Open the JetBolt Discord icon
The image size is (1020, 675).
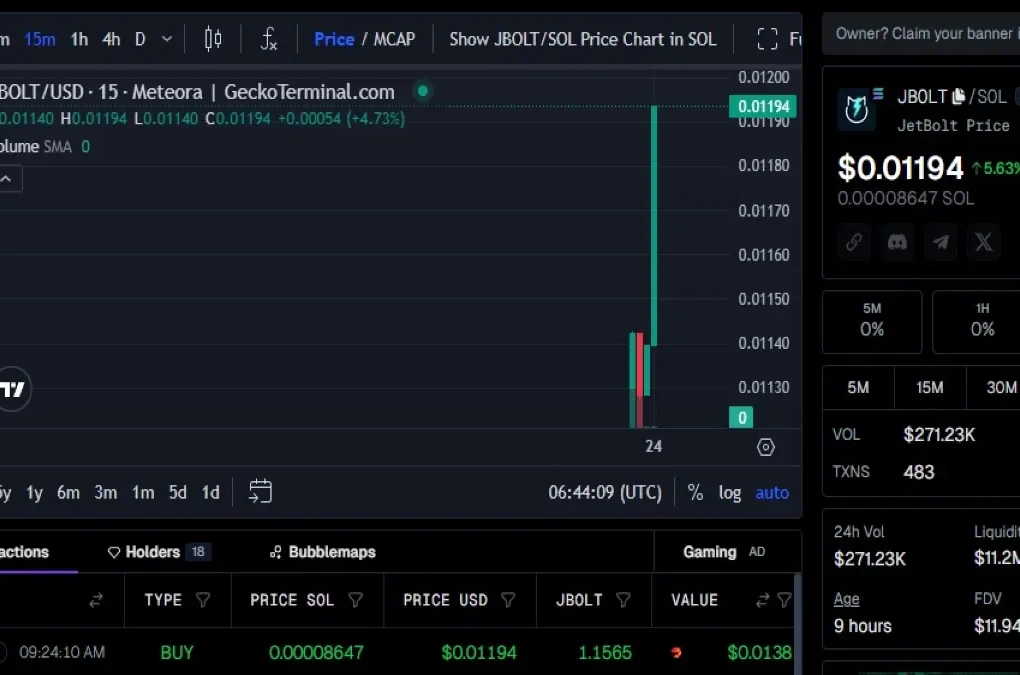[x=897, y=243]
